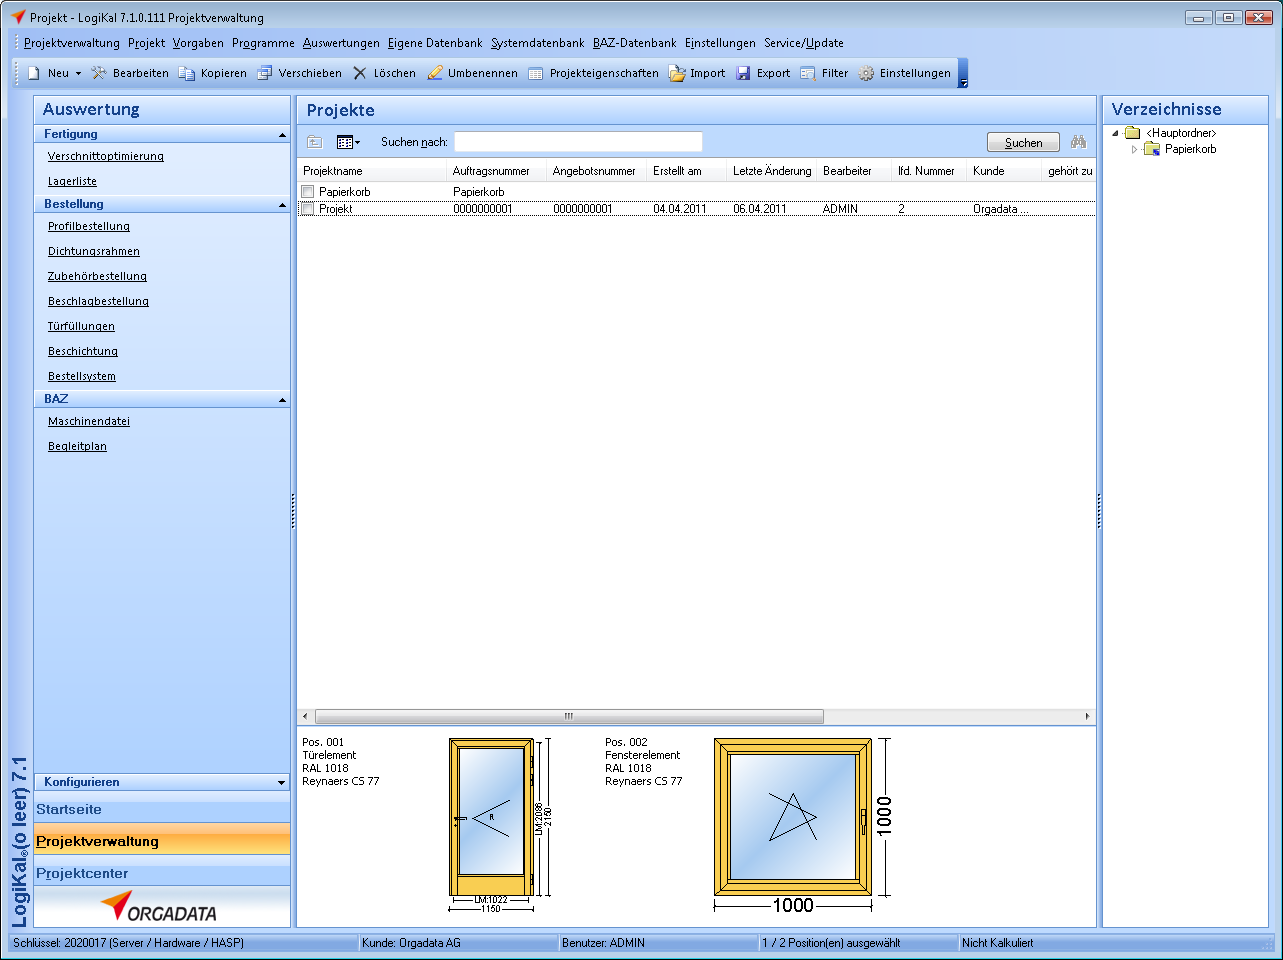Viewport: 1283px width, 960px height.
Task: Expand the Papierkorb tree node
Action: [1134, 149]
